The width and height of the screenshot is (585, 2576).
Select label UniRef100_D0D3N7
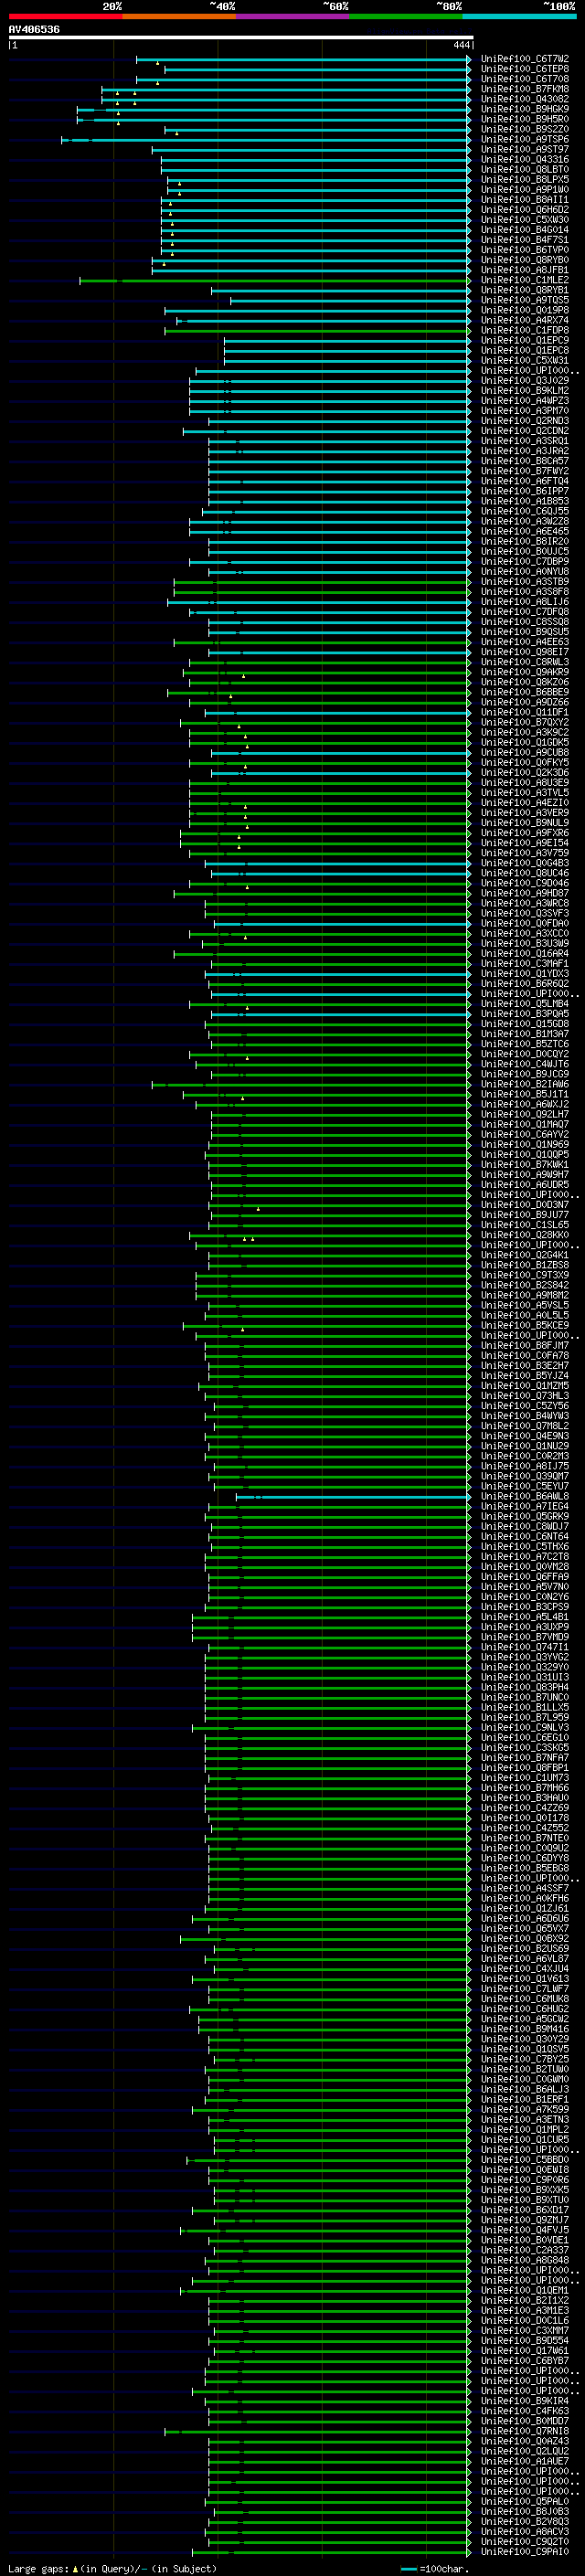click(x=525, y=1204)
